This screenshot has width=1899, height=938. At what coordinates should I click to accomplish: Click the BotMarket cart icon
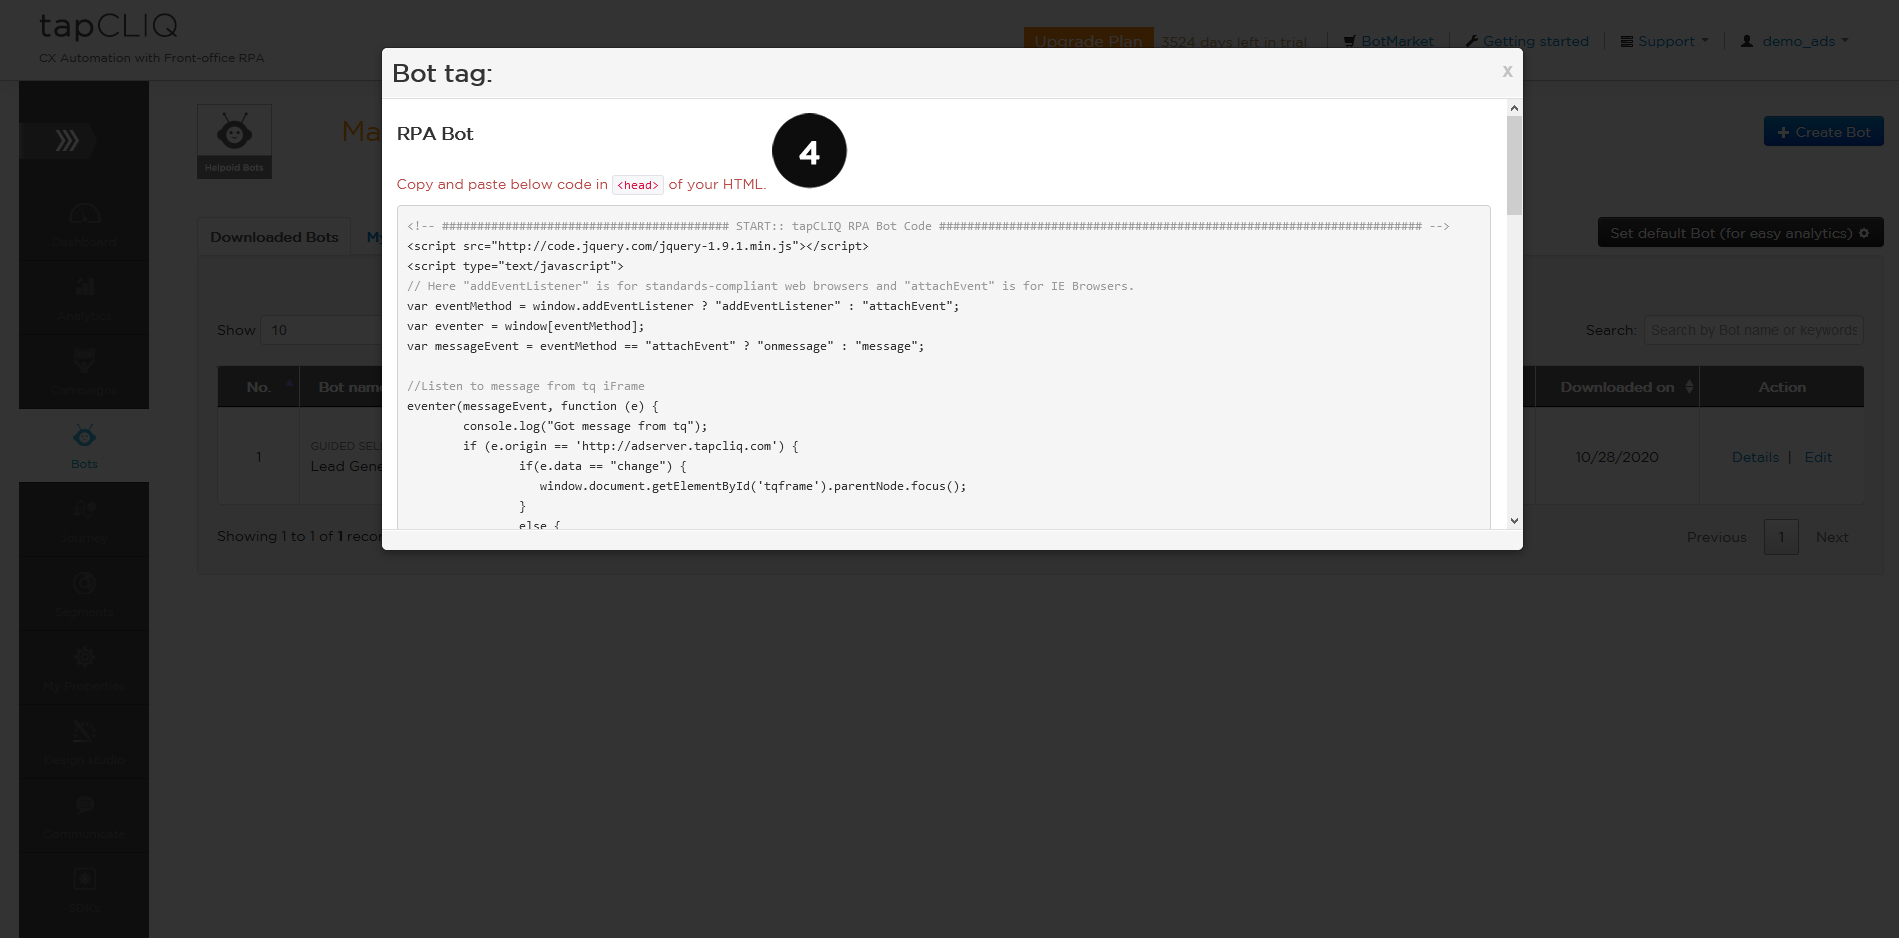[1350, 41]
